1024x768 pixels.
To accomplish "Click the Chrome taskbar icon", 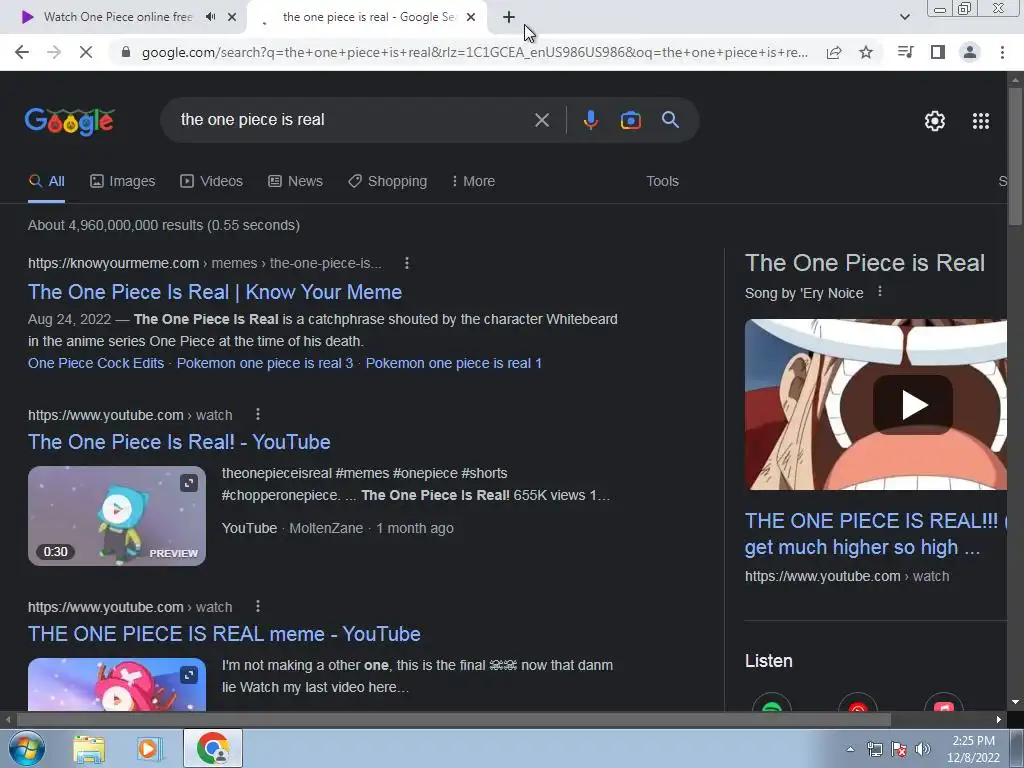I will (x=213, y=748).
